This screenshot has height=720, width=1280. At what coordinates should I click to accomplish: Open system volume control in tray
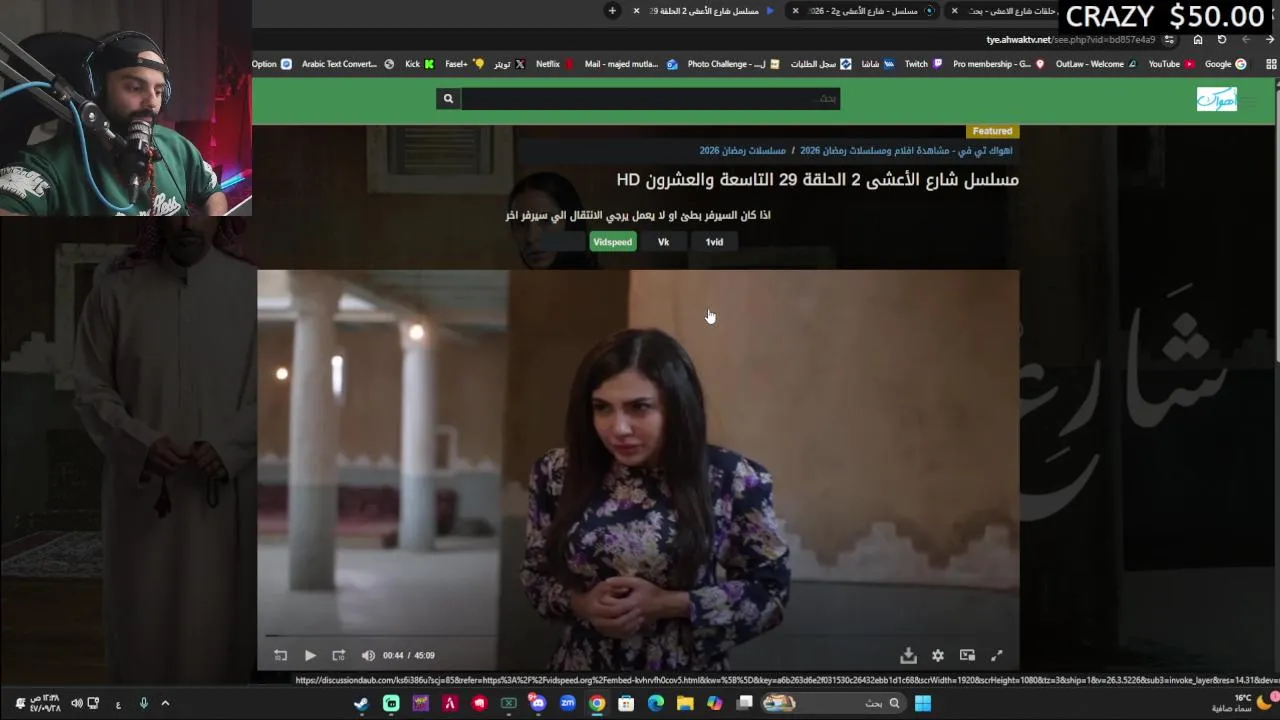77,704
